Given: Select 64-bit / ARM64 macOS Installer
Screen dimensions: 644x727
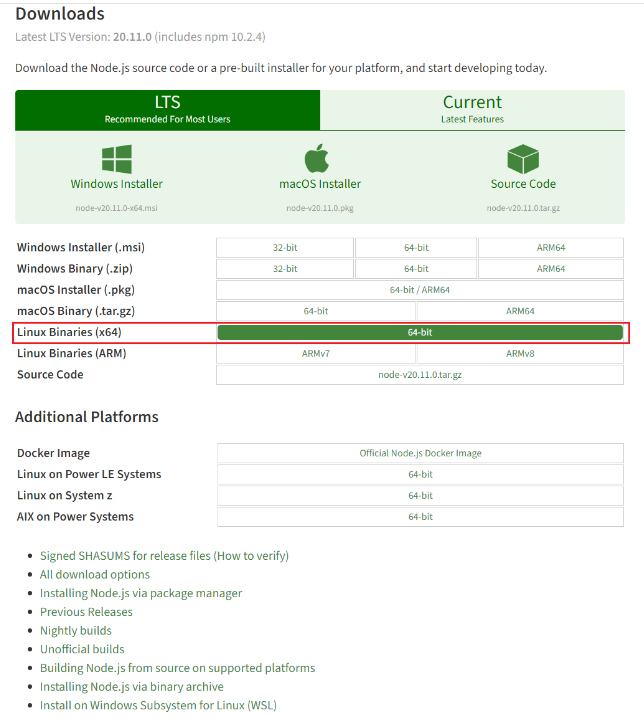Looking at the screenshot, I should pyautogui.click(x=420, y=290).
